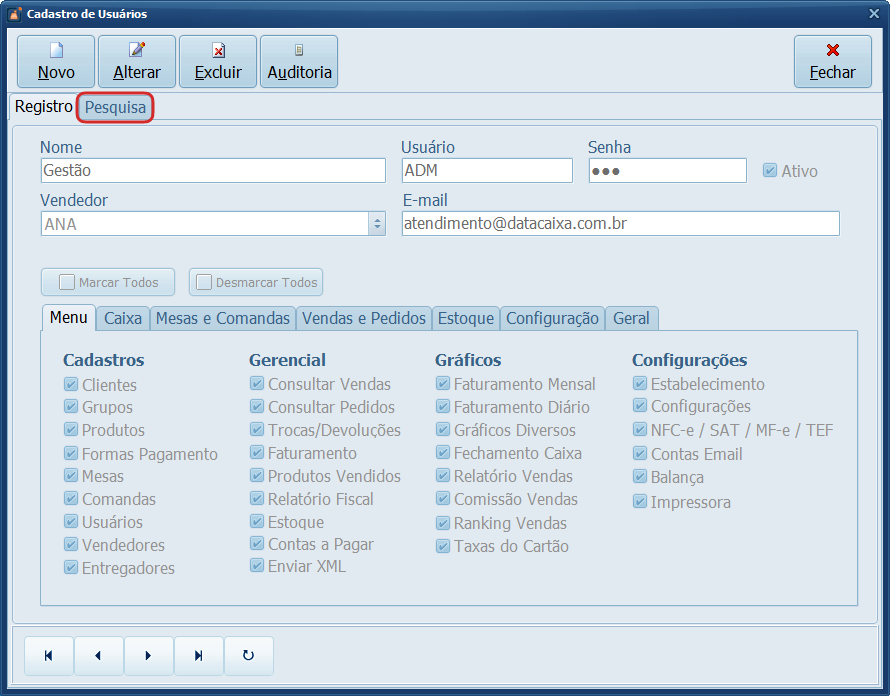890x696 pixels.
Task: Select the Estoque permissions tab
Action: 466,318
